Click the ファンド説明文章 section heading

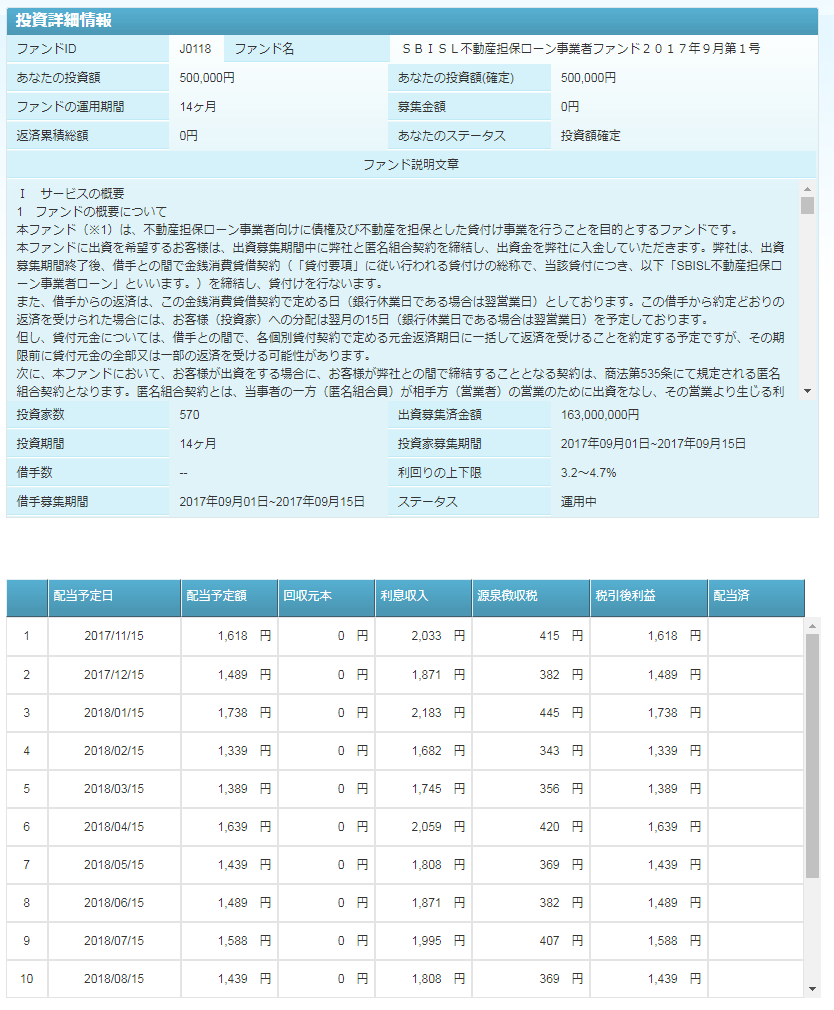pyautogui.click(x=411, y=163)
